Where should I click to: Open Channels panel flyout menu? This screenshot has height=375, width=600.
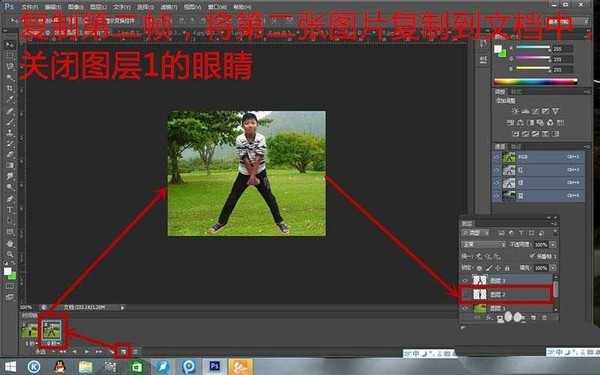pyautogui.click(x=587, y=147)
